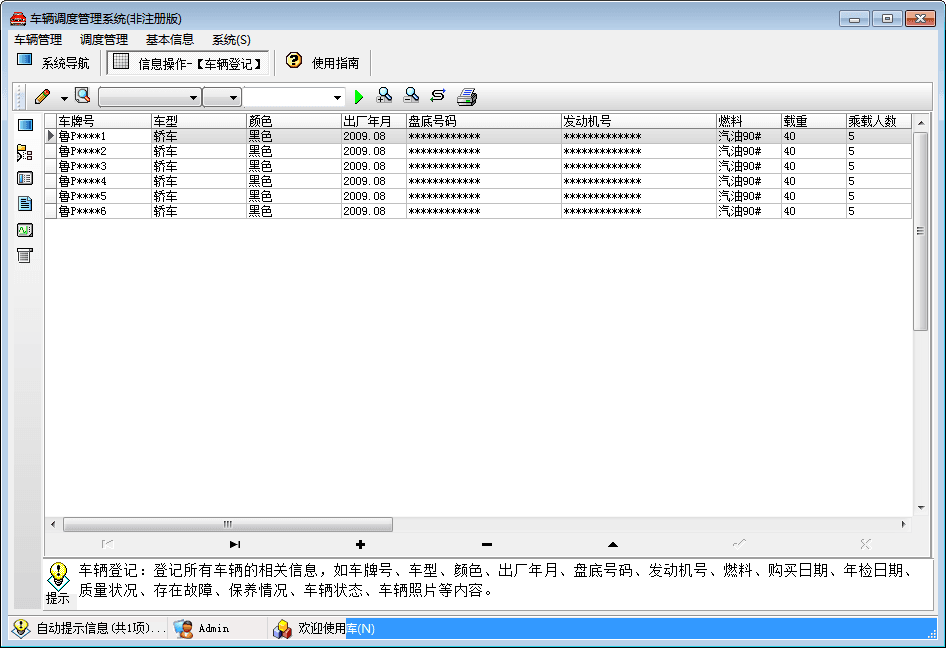
Task: Click the pencil edit tool icon
Action: click(x=42, y=97)
